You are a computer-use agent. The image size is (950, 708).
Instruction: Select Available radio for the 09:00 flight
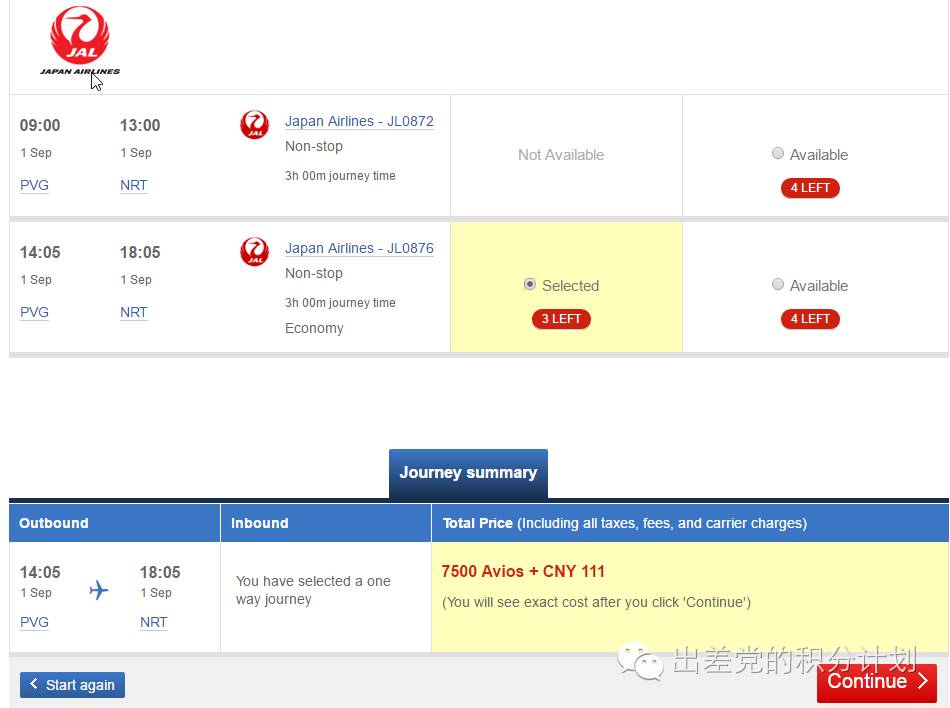778,153
